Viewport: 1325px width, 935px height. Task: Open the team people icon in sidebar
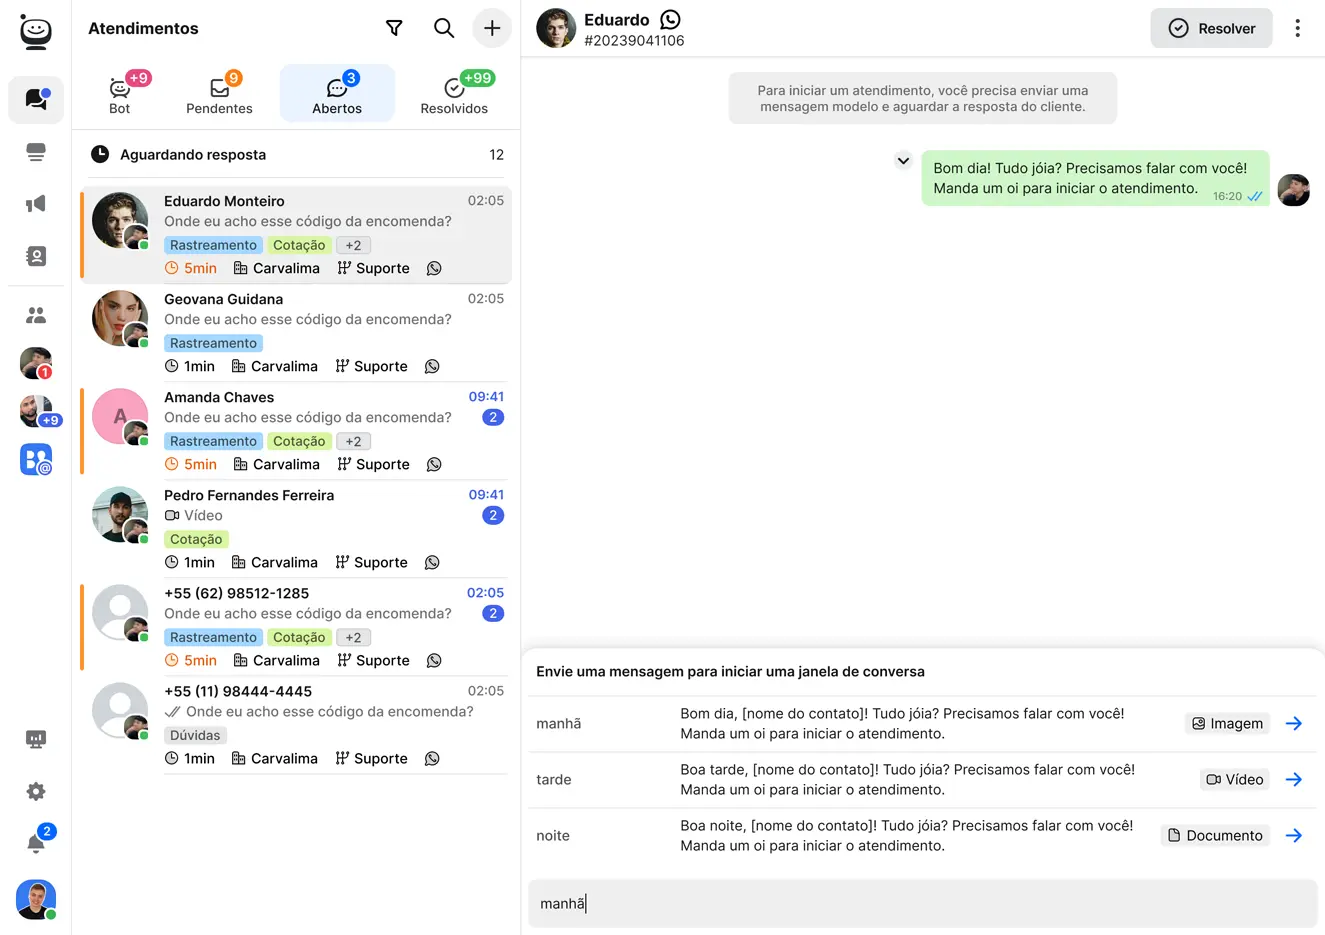click(36, 315)
